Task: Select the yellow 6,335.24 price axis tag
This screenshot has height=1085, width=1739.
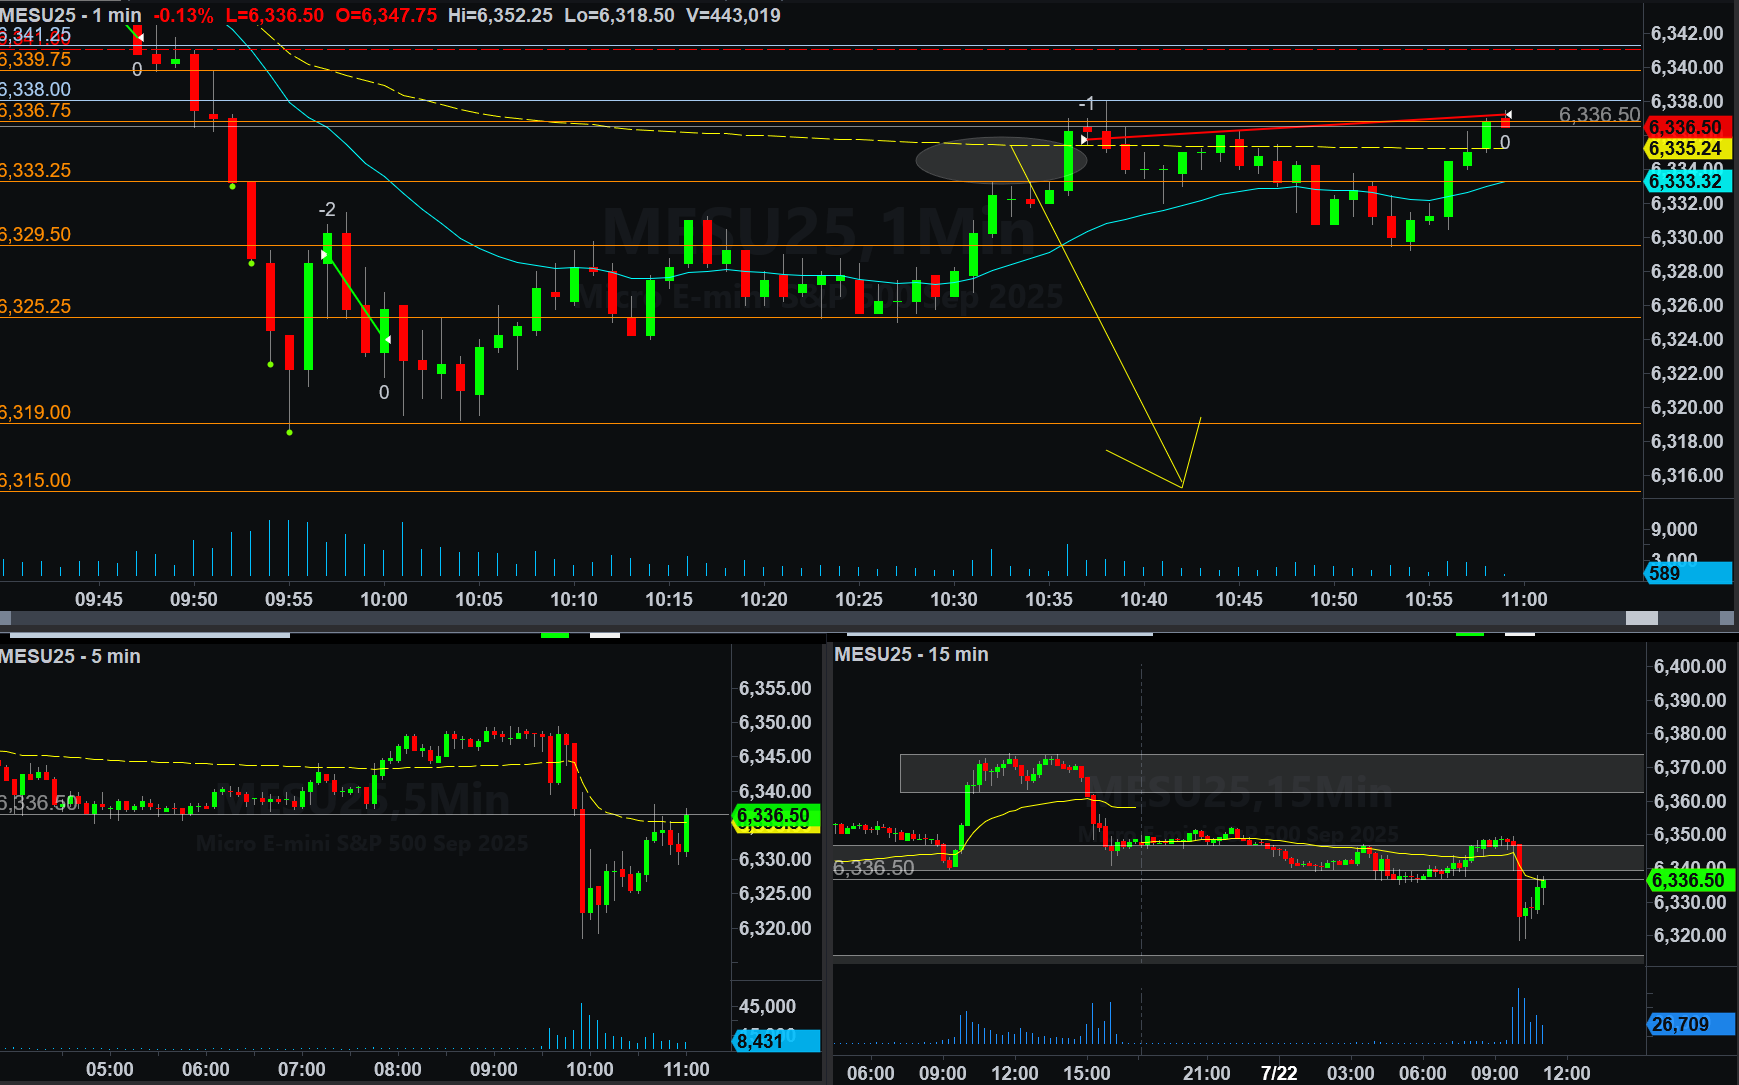Action: 1685,148
